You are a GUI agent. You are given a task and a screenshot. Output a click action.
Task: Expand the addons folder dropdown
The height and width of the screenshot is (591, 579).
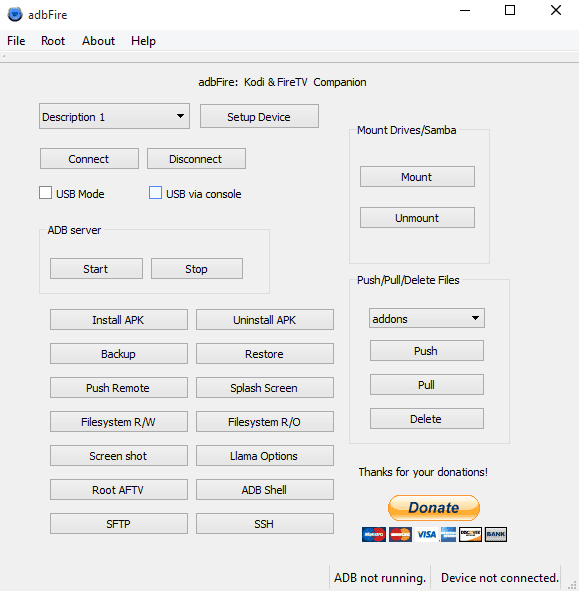click(x=427, y=318)
